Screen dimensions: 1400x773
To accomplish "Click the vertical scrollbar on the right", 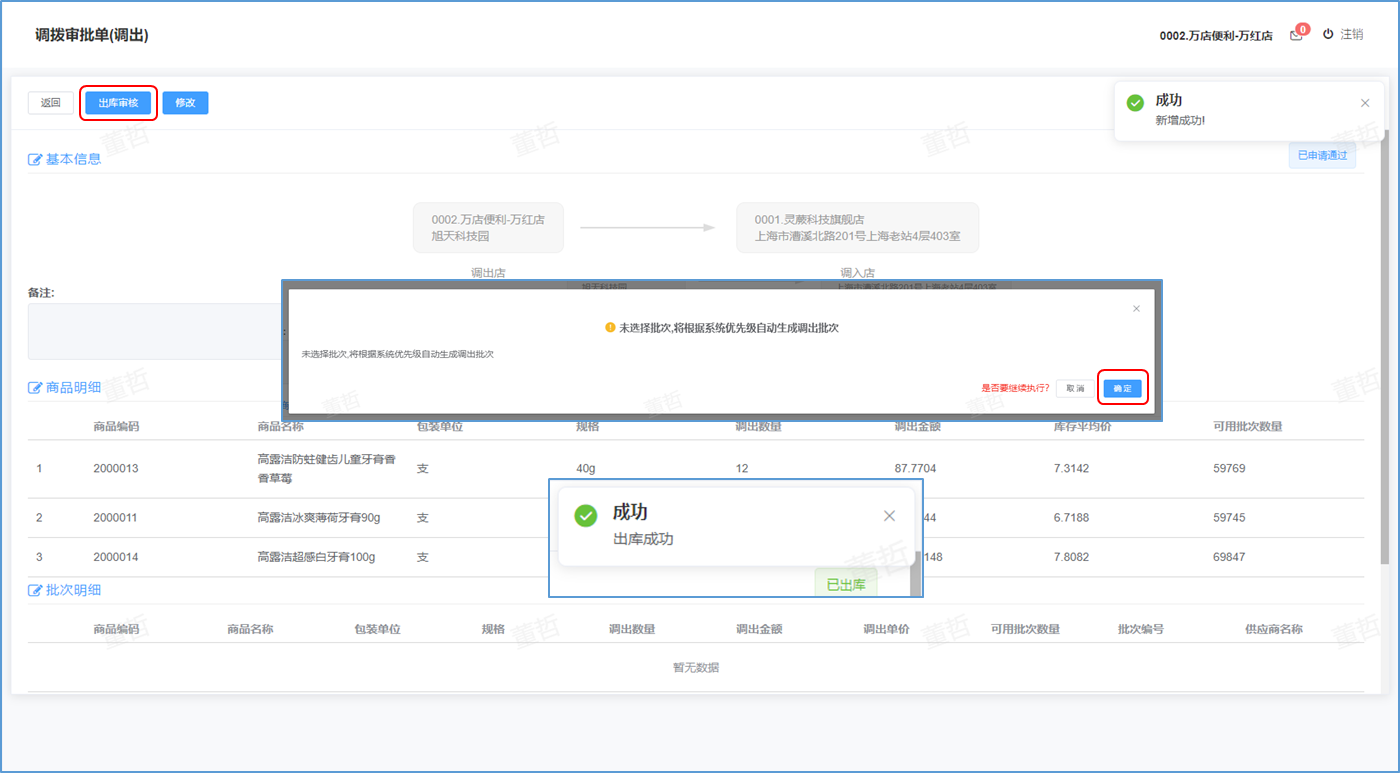I will (1384, 350).
